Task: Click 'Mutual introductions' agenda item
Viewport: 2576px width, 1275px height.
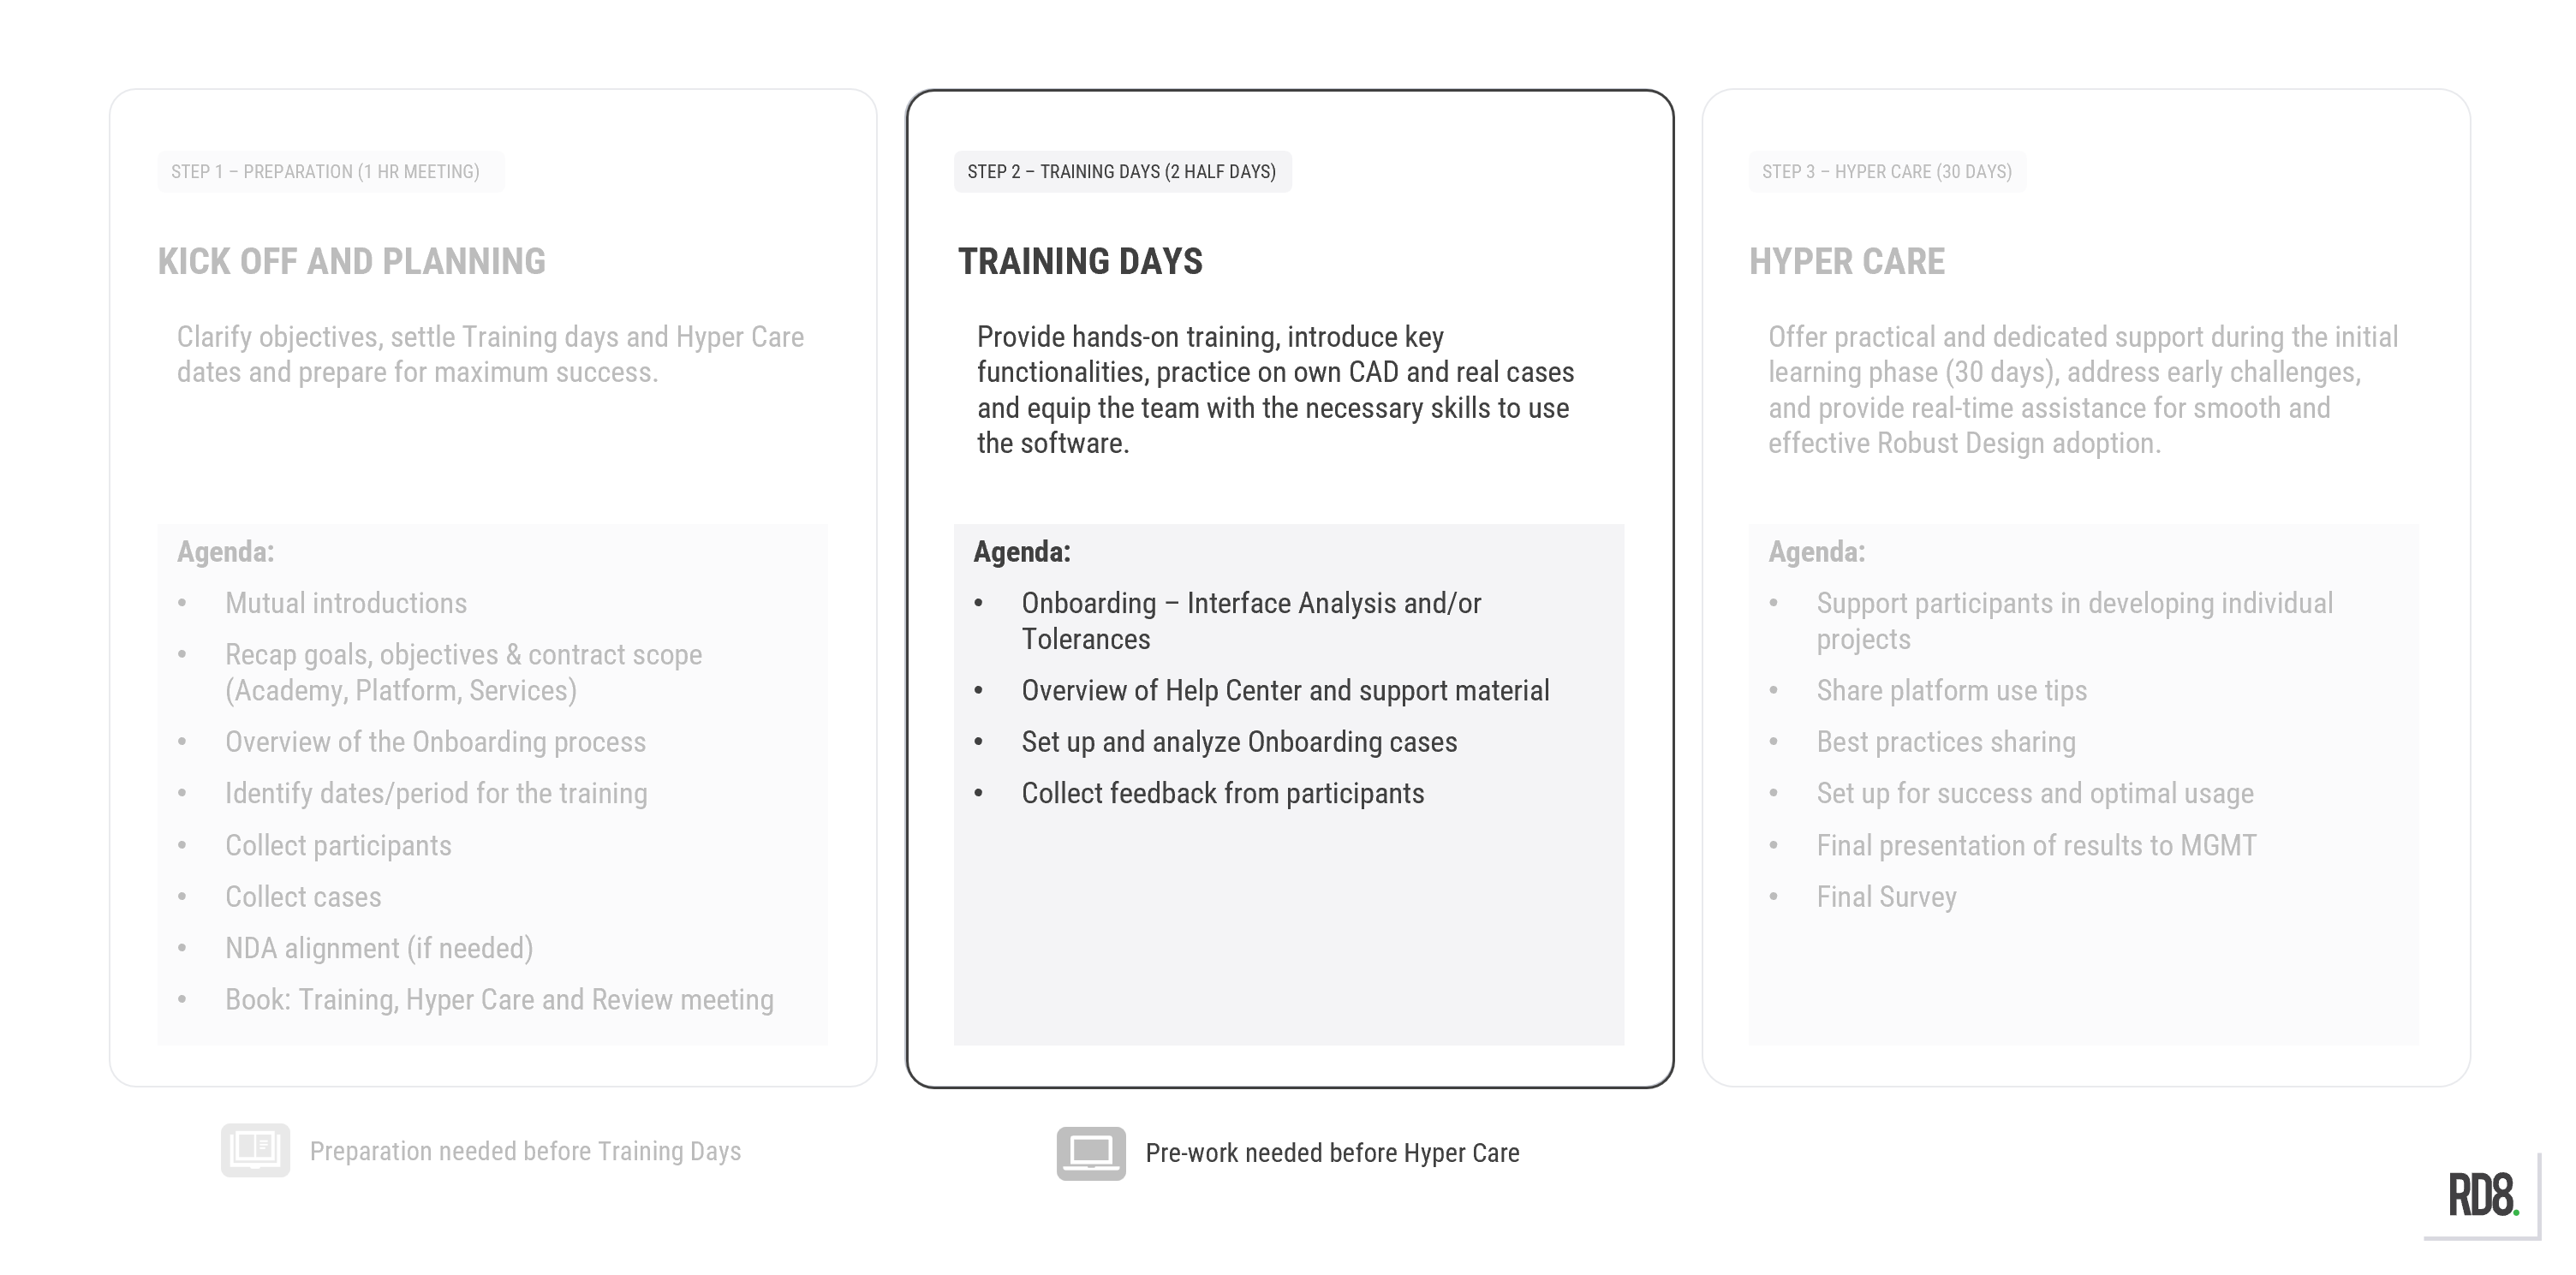Action: click(346, 603)
